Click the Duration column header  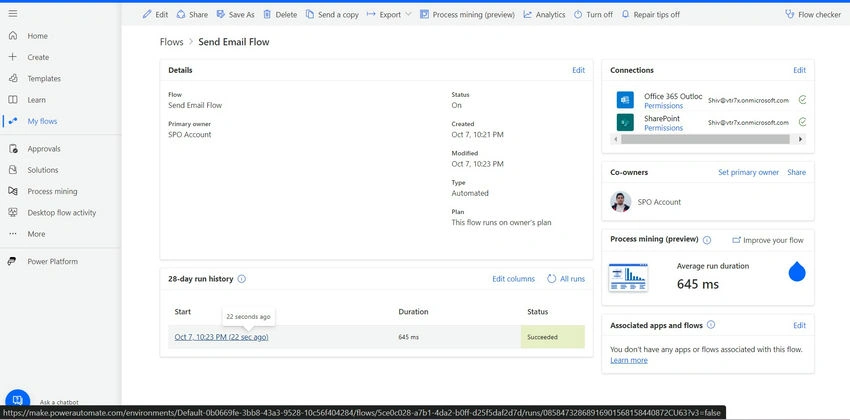point(413,312)
